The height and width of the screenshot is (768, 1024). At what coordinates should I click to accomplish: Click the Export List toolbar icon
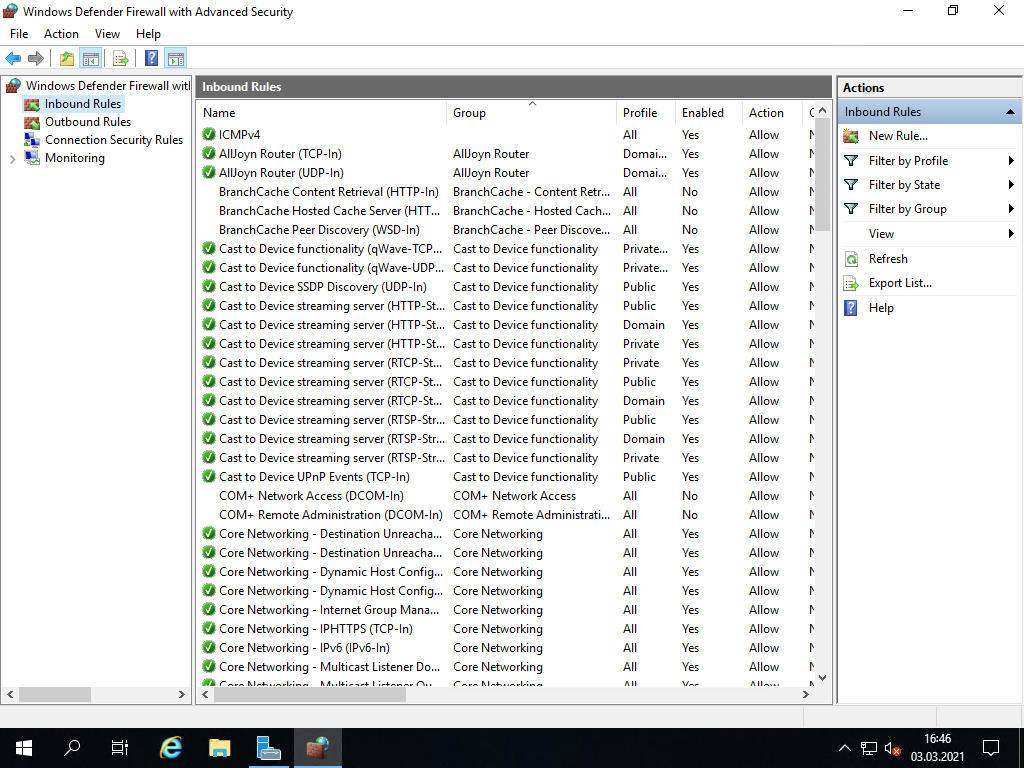click(121, 59)
